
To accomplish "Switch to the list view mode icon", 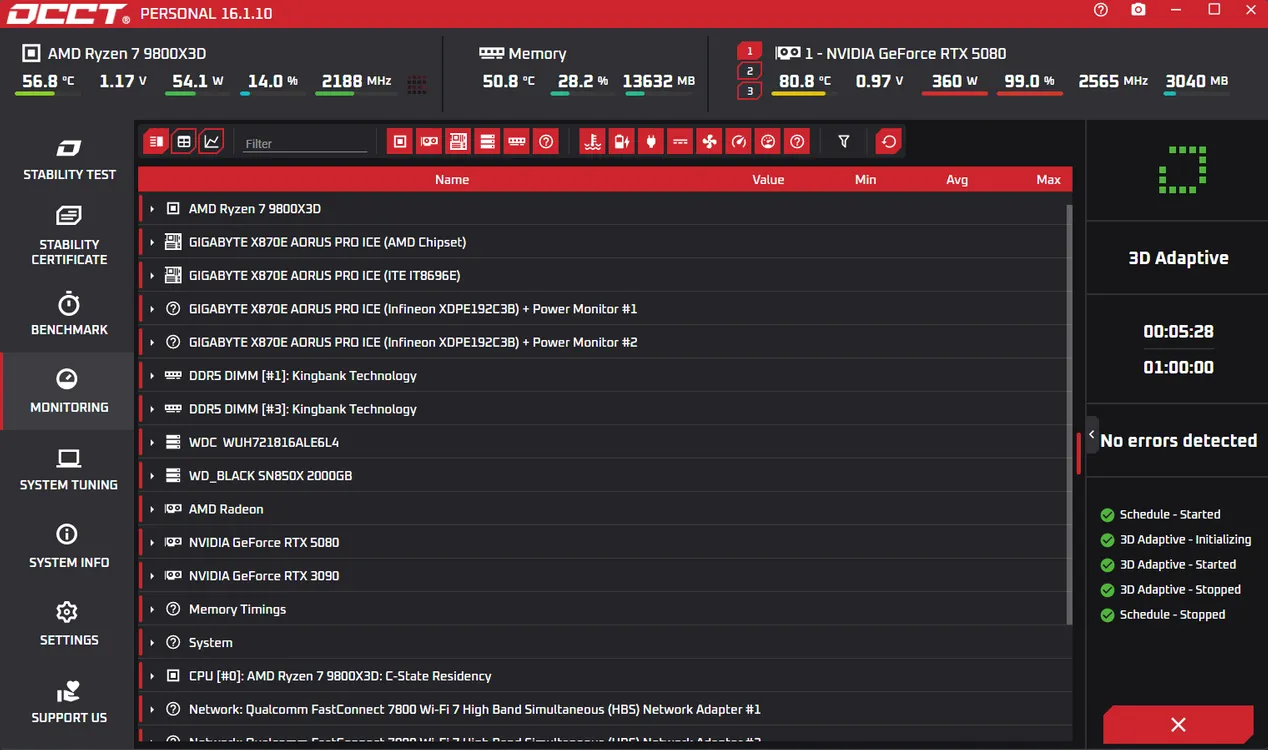I will click(155, 142).
